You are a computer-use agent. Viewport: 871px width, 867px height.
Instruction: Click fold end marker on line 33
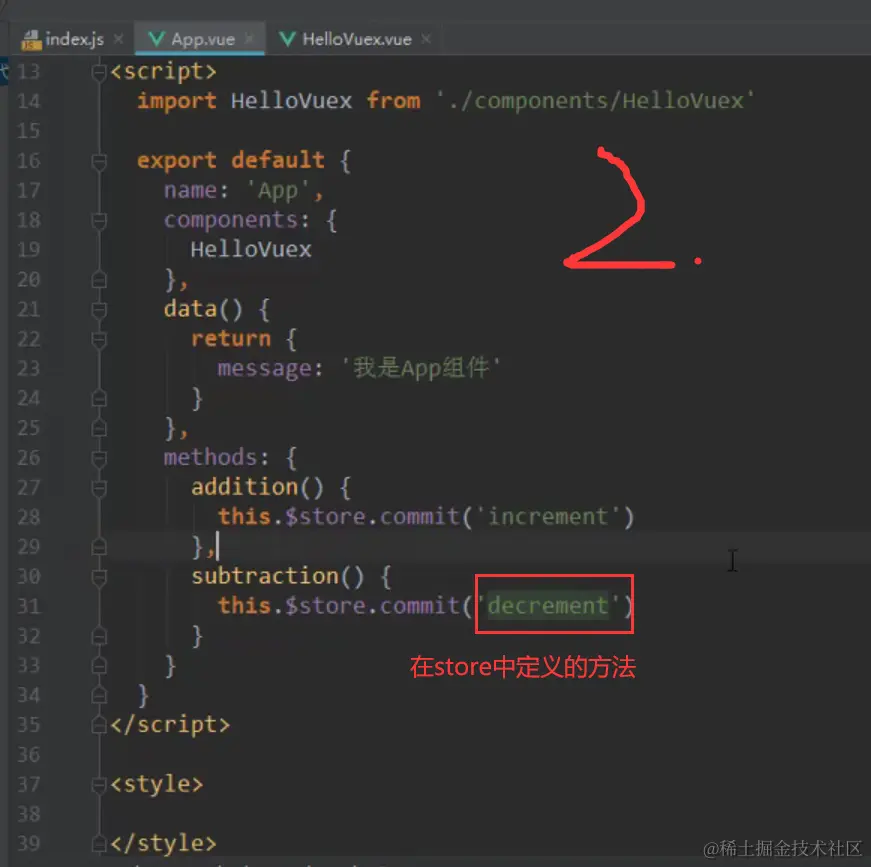tap(99, 666)
